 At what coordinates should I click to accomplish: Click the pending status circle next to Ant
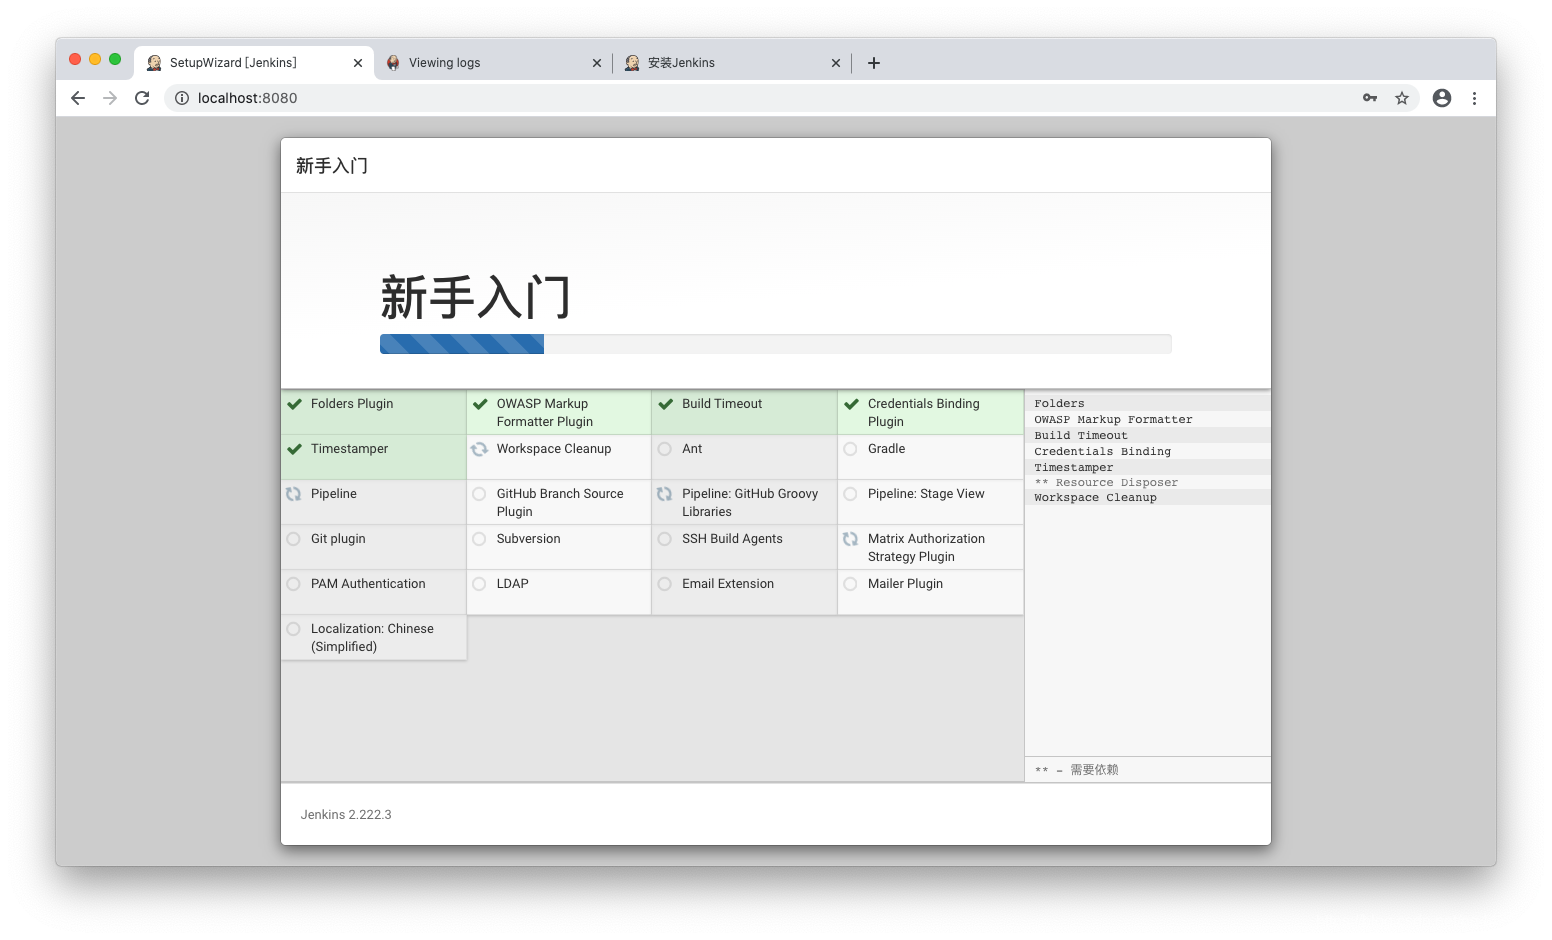coord(665,449)
